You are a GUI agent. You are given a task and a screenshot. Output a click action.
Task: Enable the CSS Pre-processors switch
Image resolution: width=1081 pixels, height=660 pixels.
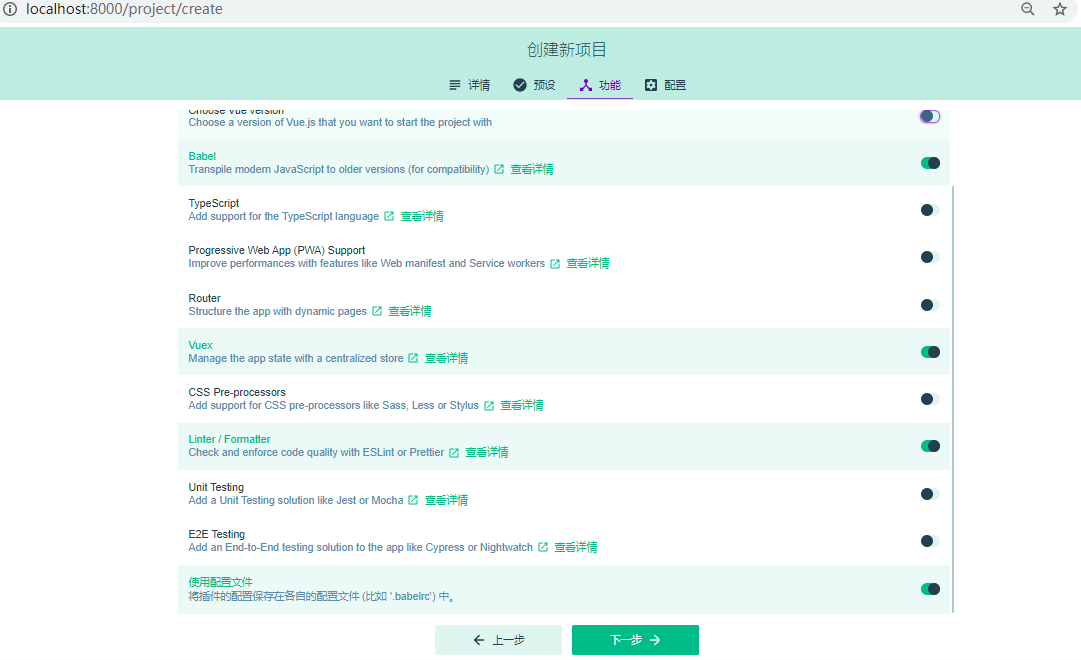point(930,399)
